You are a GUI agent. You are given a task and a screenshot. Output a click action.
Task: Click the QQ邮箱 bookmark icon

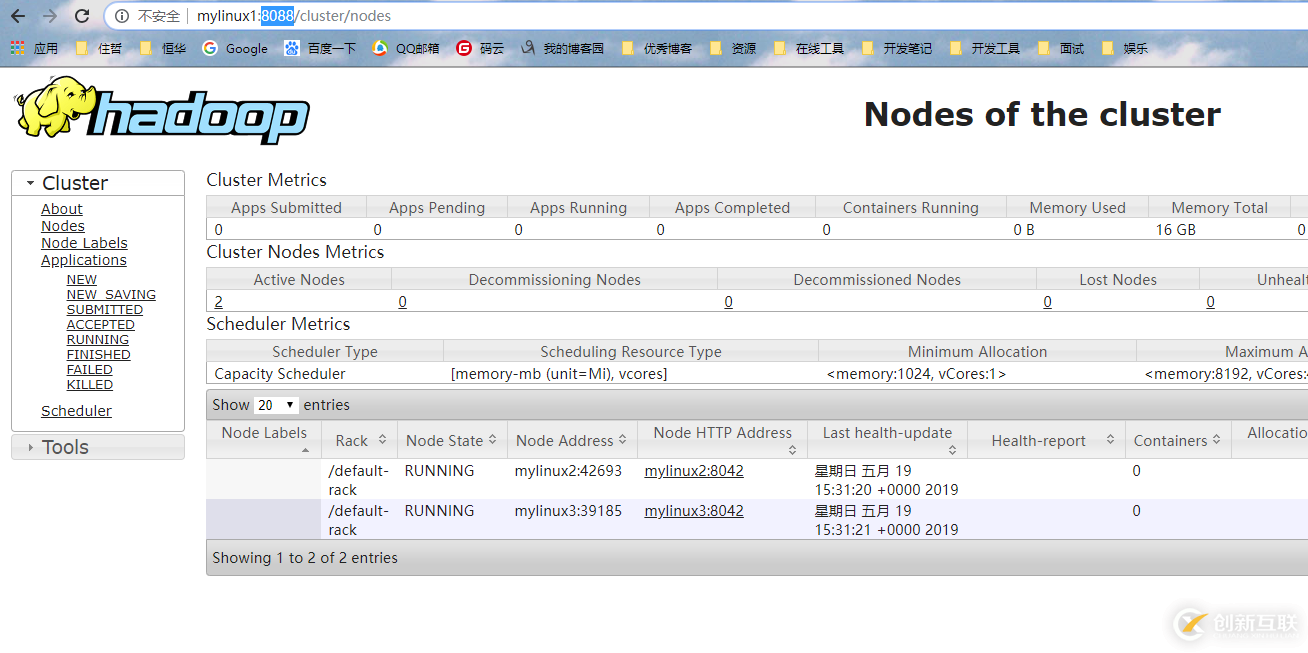click(x=378, y=47)
